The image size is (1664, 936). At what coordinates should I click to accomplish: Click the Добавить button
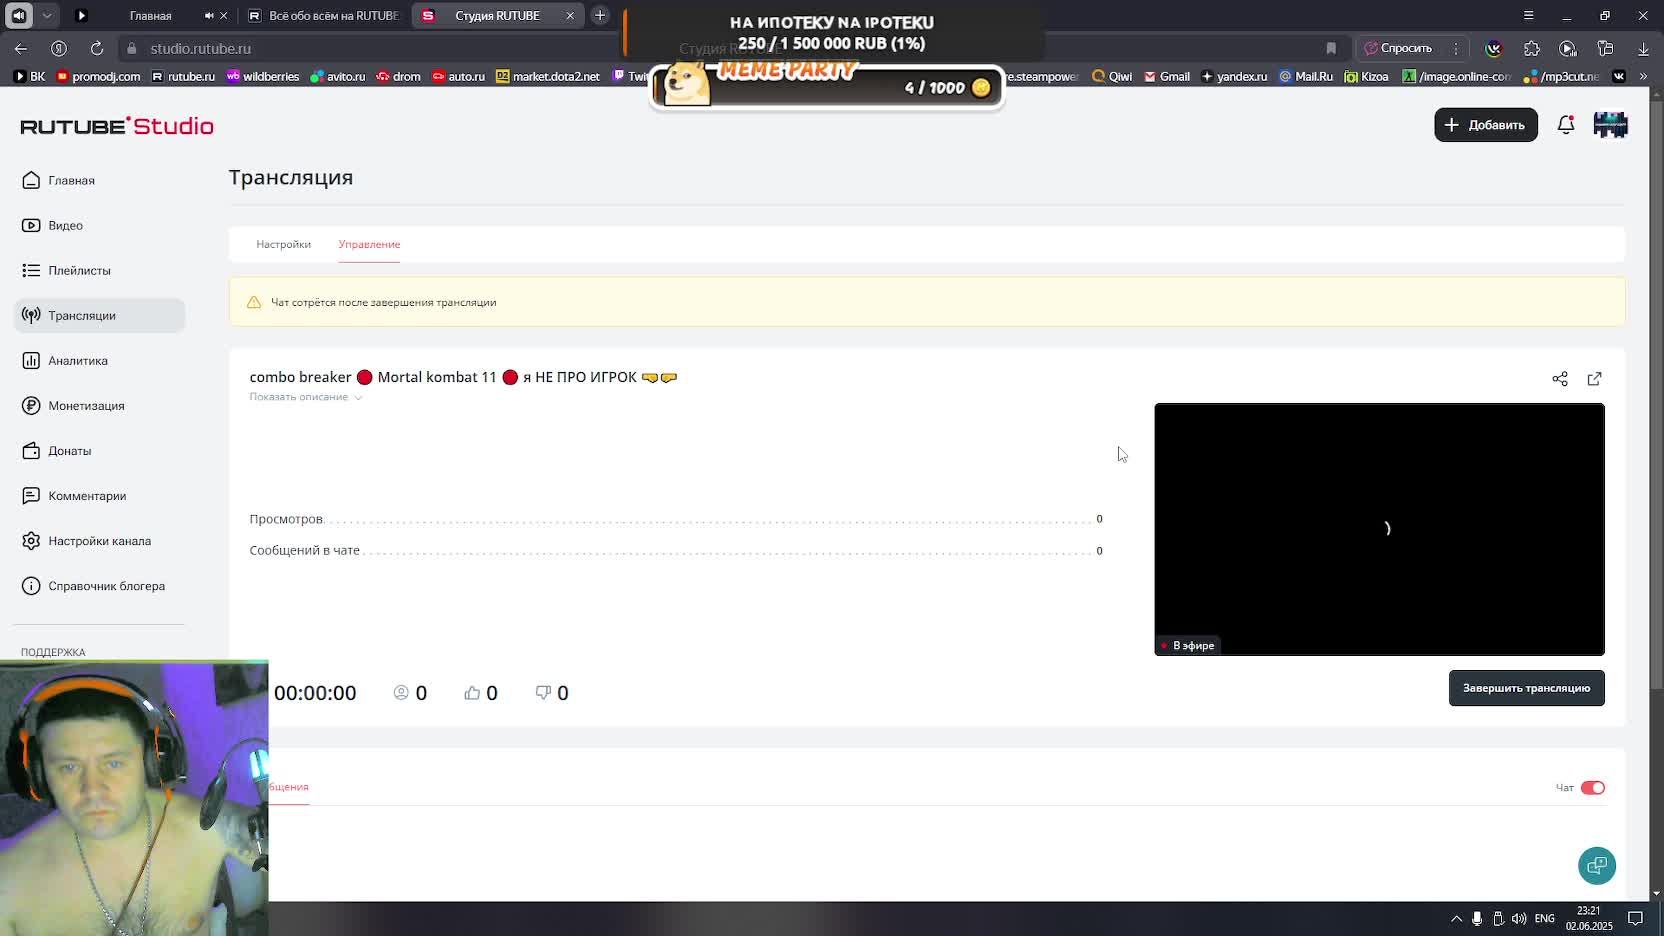pos(1486,125)
